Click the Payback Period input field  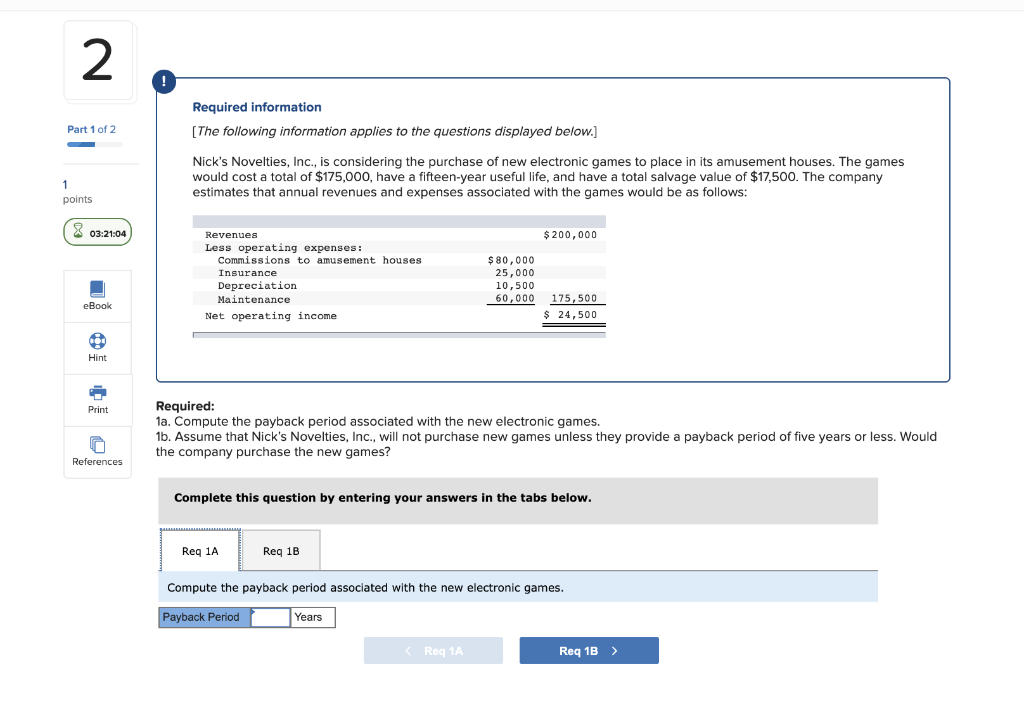pyautogui.click(x=270, y=617)
